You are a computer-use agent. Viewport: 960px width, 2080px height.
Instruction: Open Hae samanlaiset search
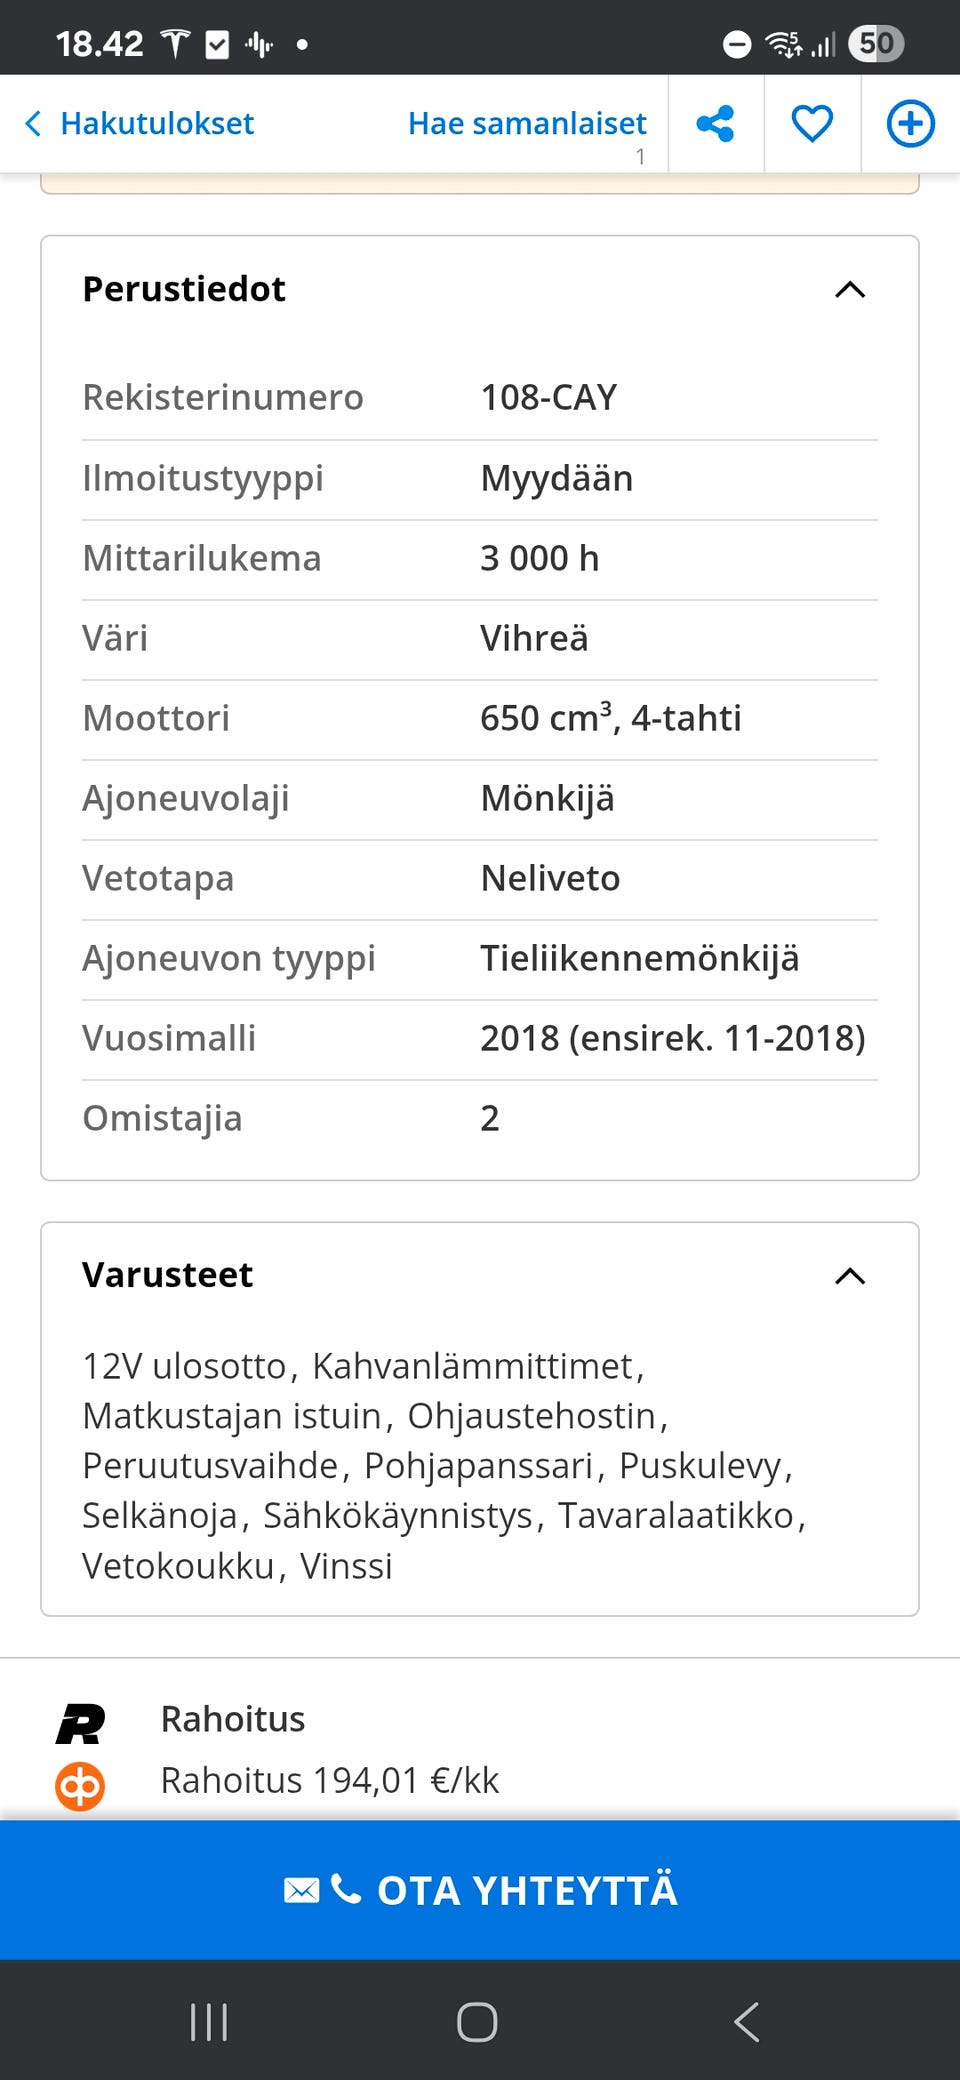coord(526,122)
